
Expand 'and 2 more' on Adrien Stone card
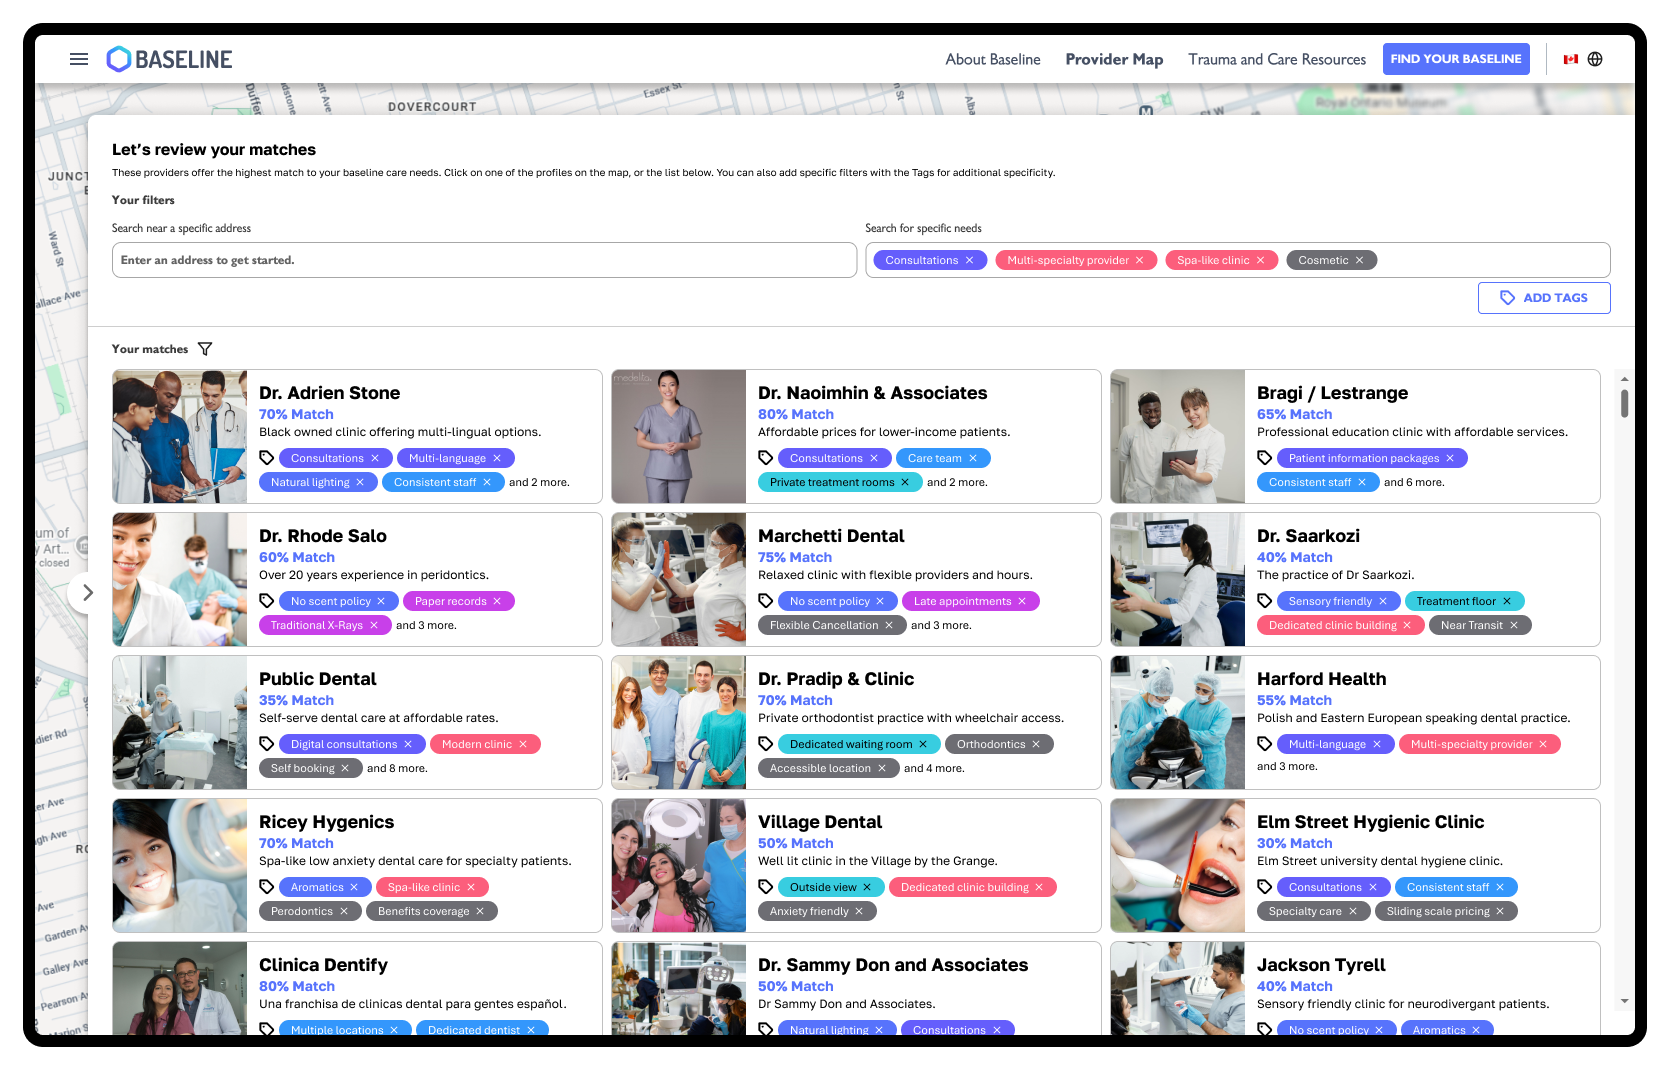[539, 482]
